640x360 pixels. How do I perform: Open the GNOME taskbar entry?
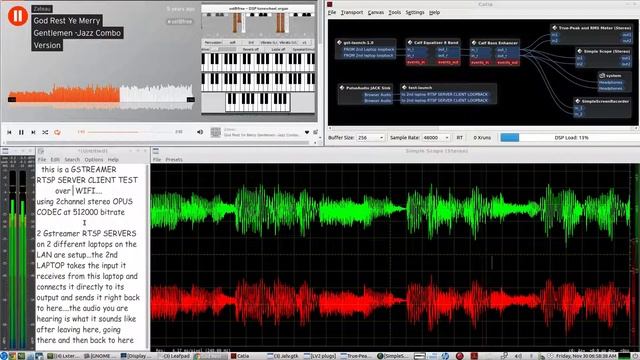(x=100, y=356)
